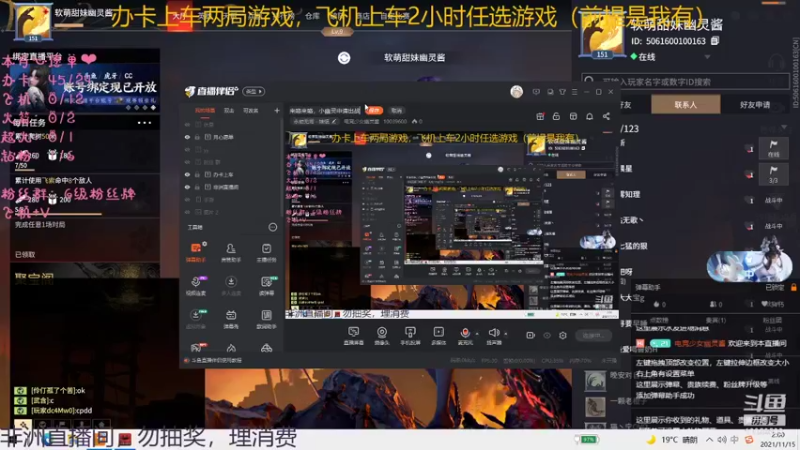
Task: Show the hidden 图片 2 source
Action: (187, 212)
